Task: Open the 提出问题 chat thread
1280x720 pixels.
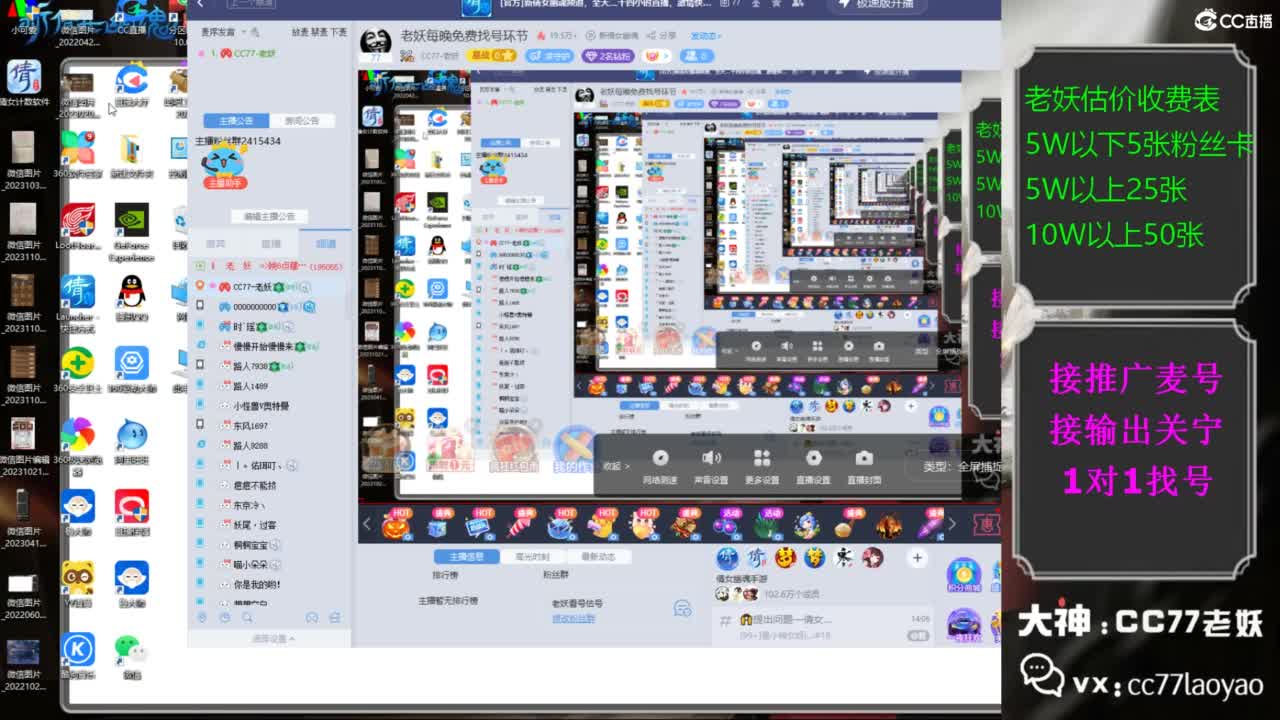Action: (824, 626)
